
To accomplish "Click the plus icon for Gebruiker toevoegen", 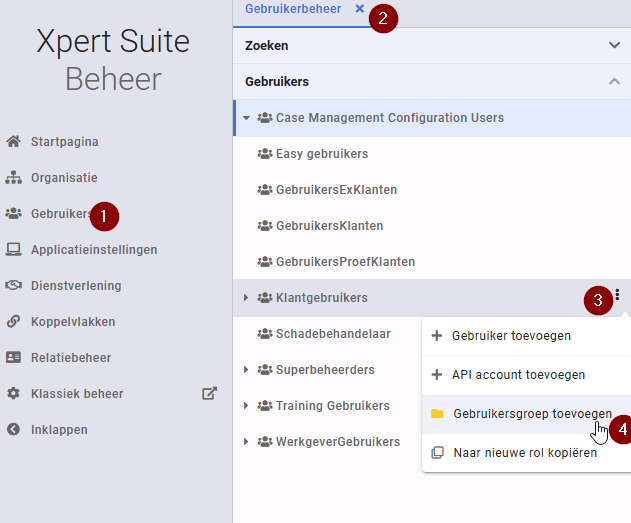I will point(437,336).
